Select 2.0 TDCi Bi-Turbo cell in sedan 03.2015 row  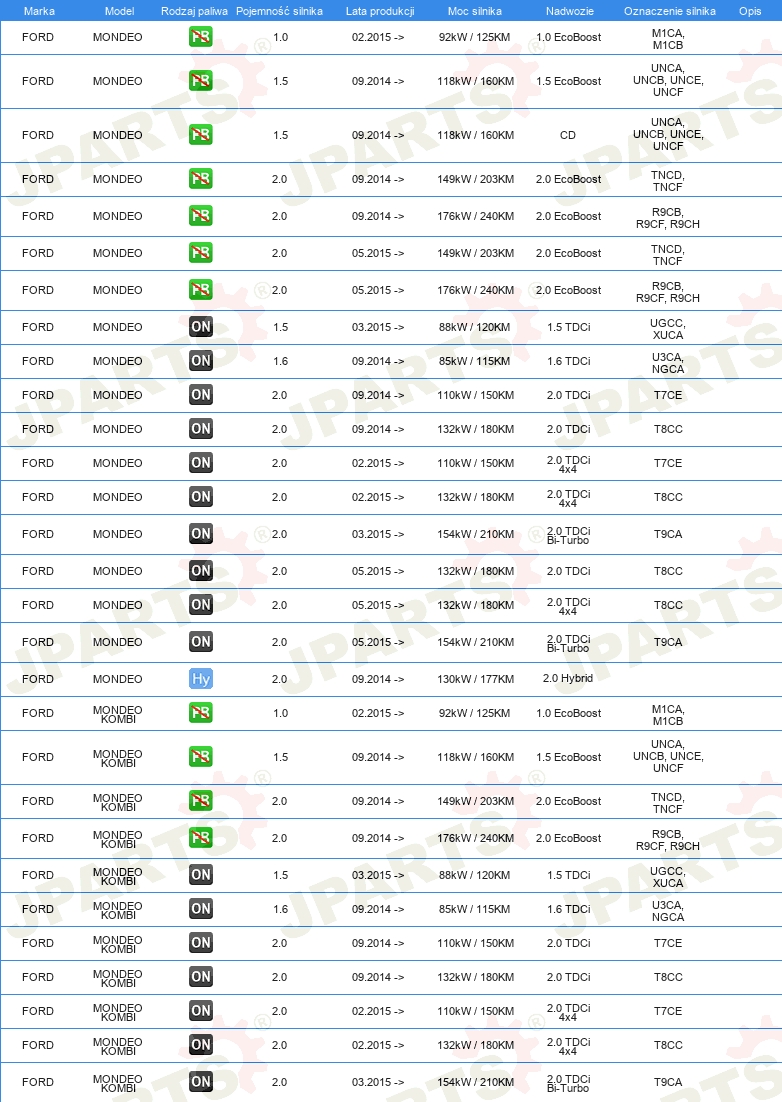click(x=568, y=536)
